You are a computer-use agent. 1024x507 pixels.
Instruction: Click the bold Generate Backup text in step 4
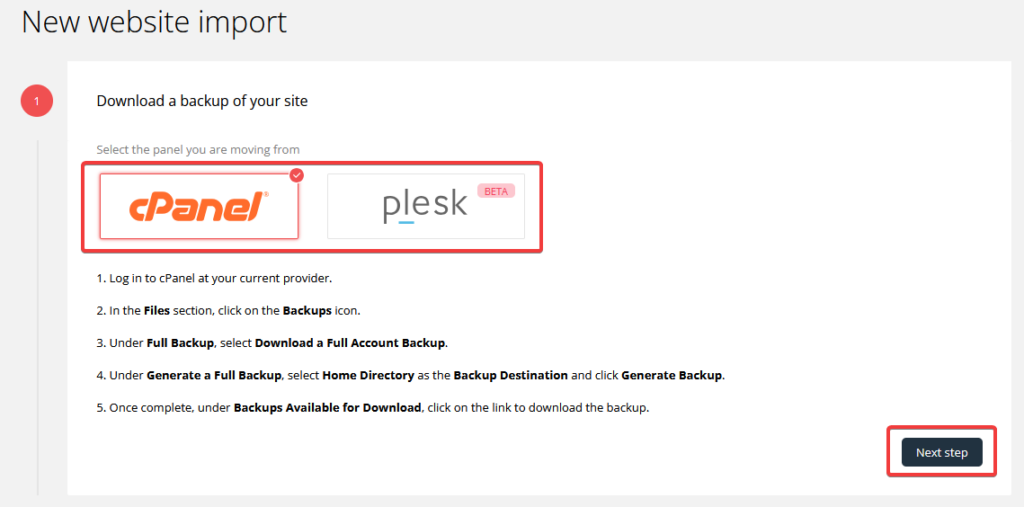point(671,376)
